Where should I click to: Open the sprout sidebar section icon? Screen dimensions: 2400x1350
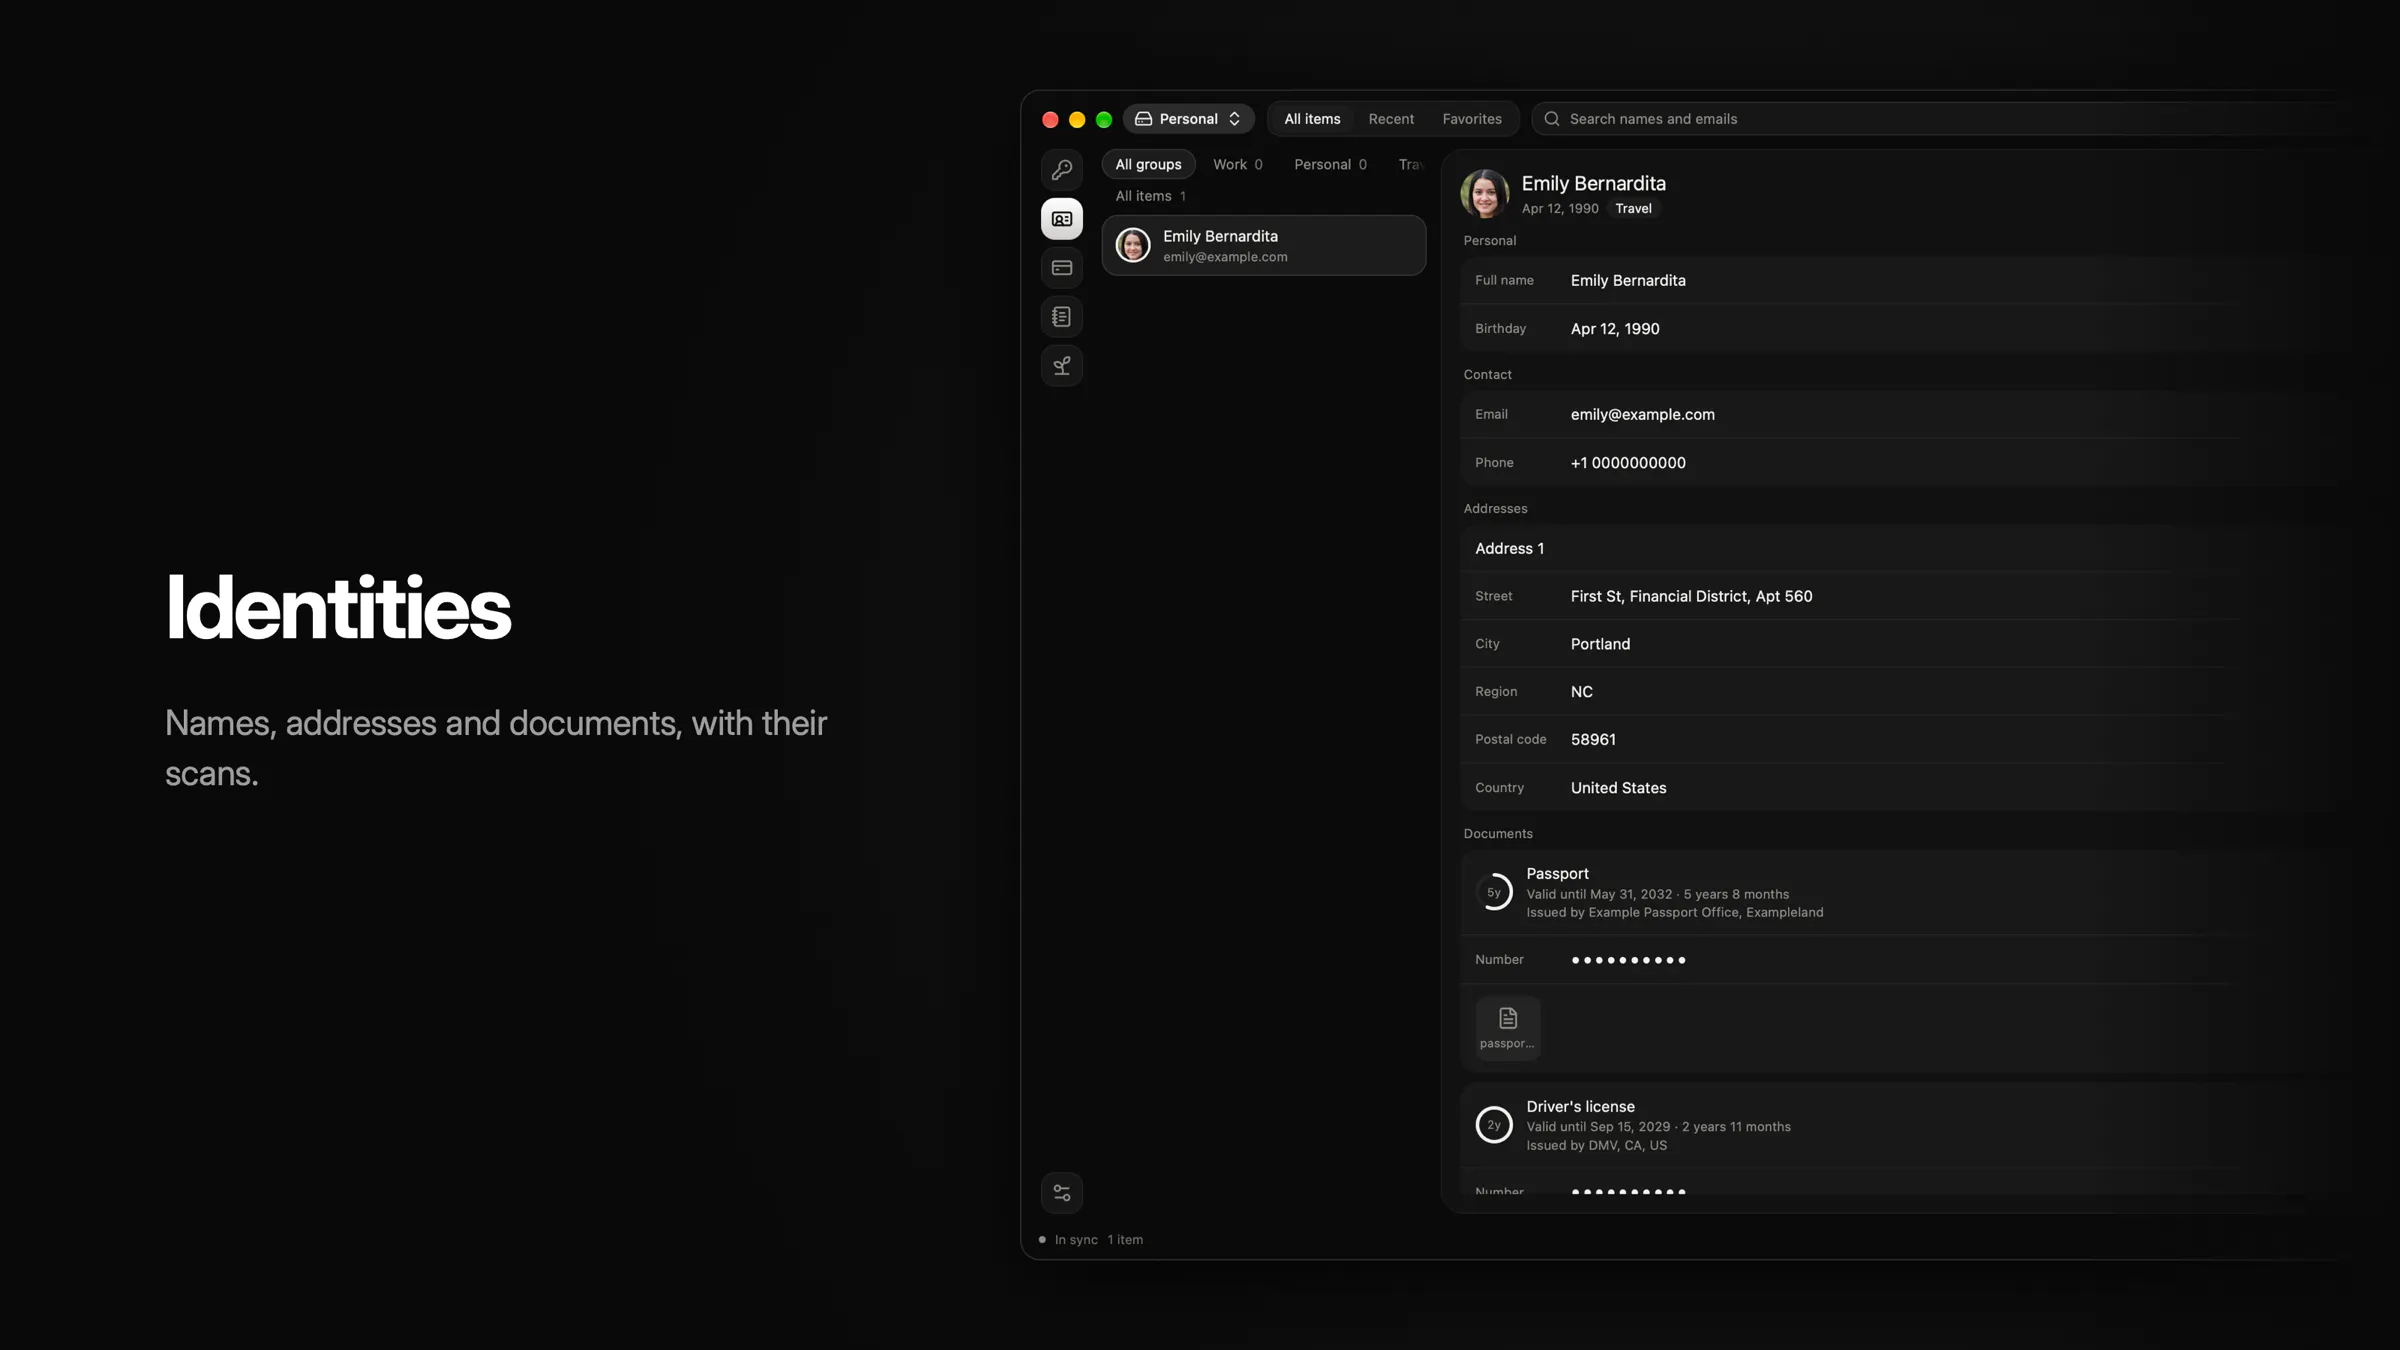point(1061,366)
